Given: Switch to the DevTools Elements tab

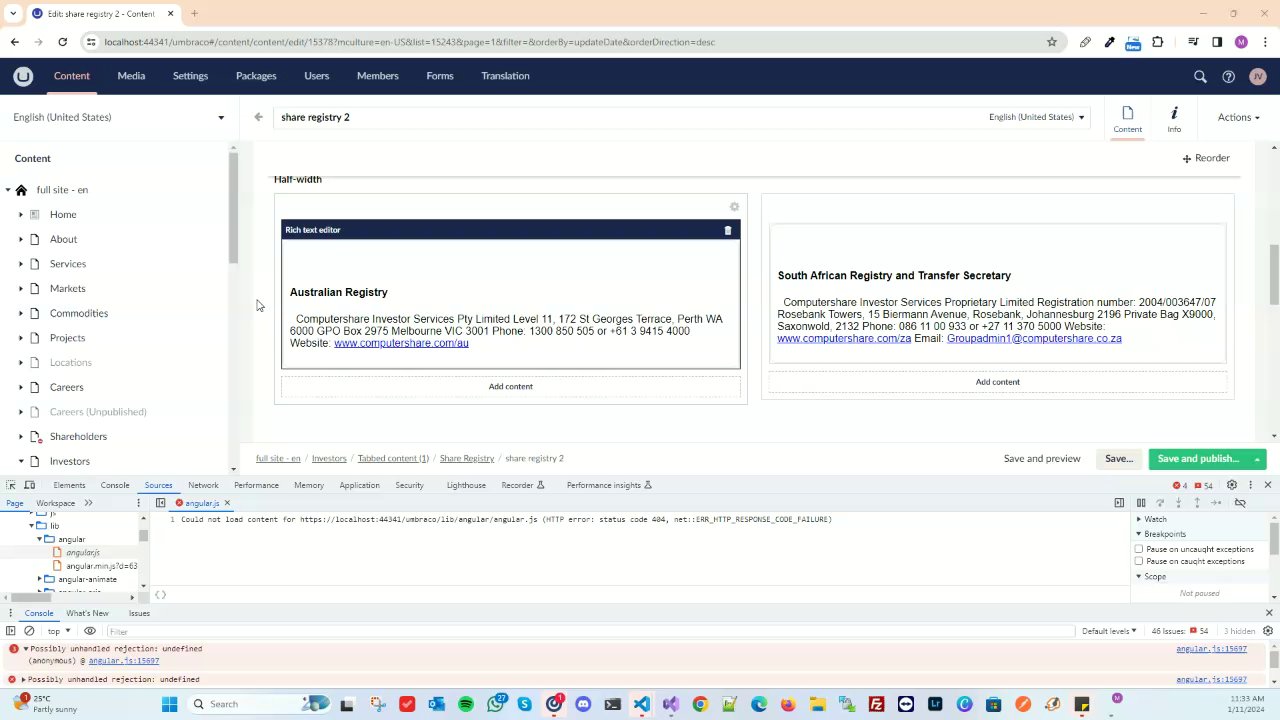Looking at the screenshot, I should click(69, 485).
